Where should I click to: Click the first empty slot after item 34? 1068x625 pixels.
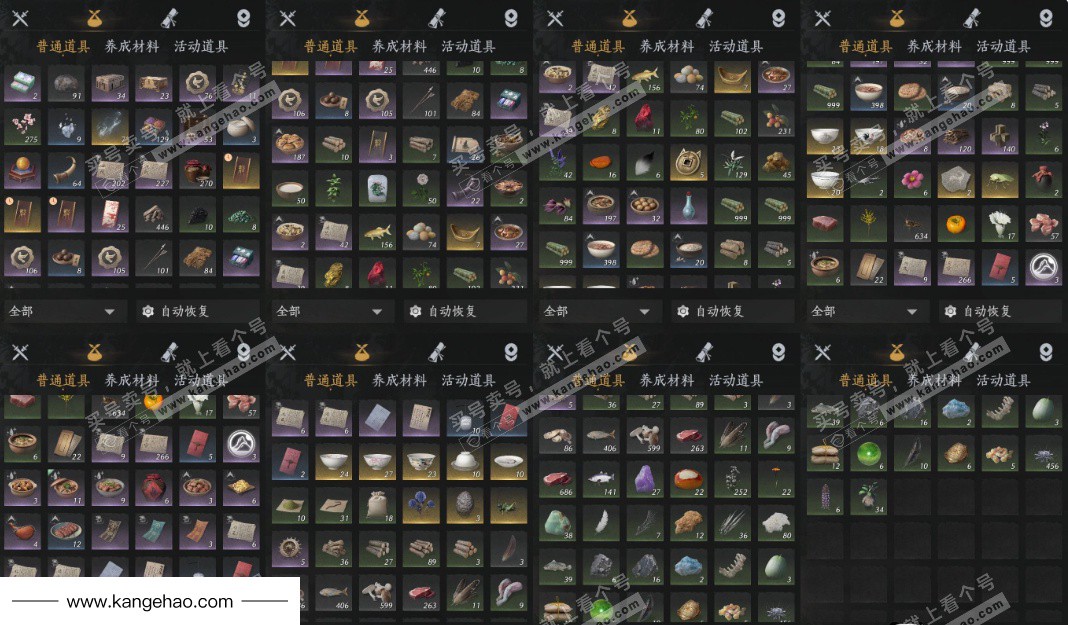(x=912, y=497)
